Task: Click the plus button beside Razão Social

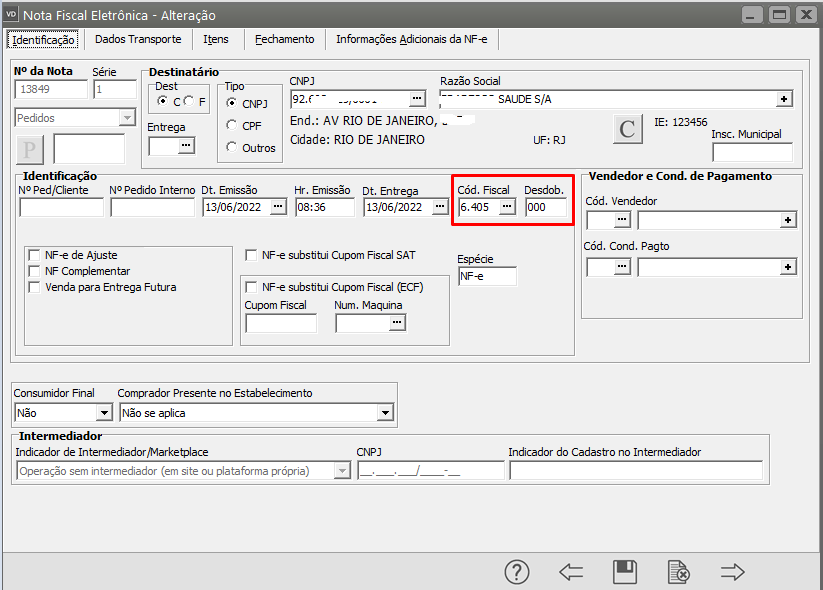Action: click(784, 98)
